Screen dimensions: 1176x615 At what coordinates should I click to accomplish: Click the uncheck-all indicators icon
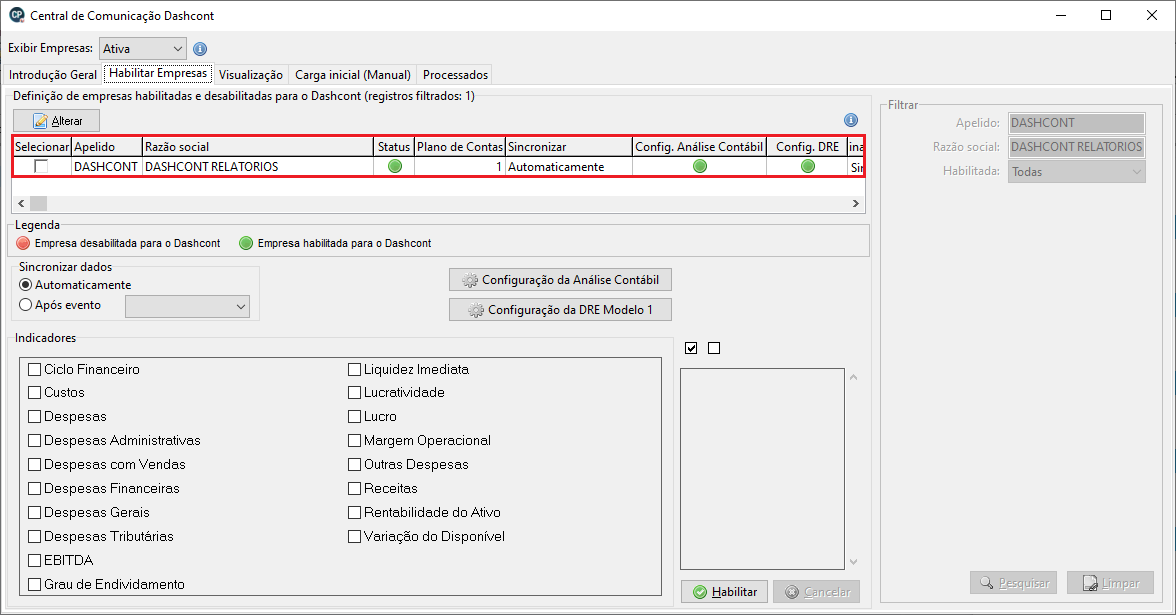pyautogui.click(x=714, y=348)
